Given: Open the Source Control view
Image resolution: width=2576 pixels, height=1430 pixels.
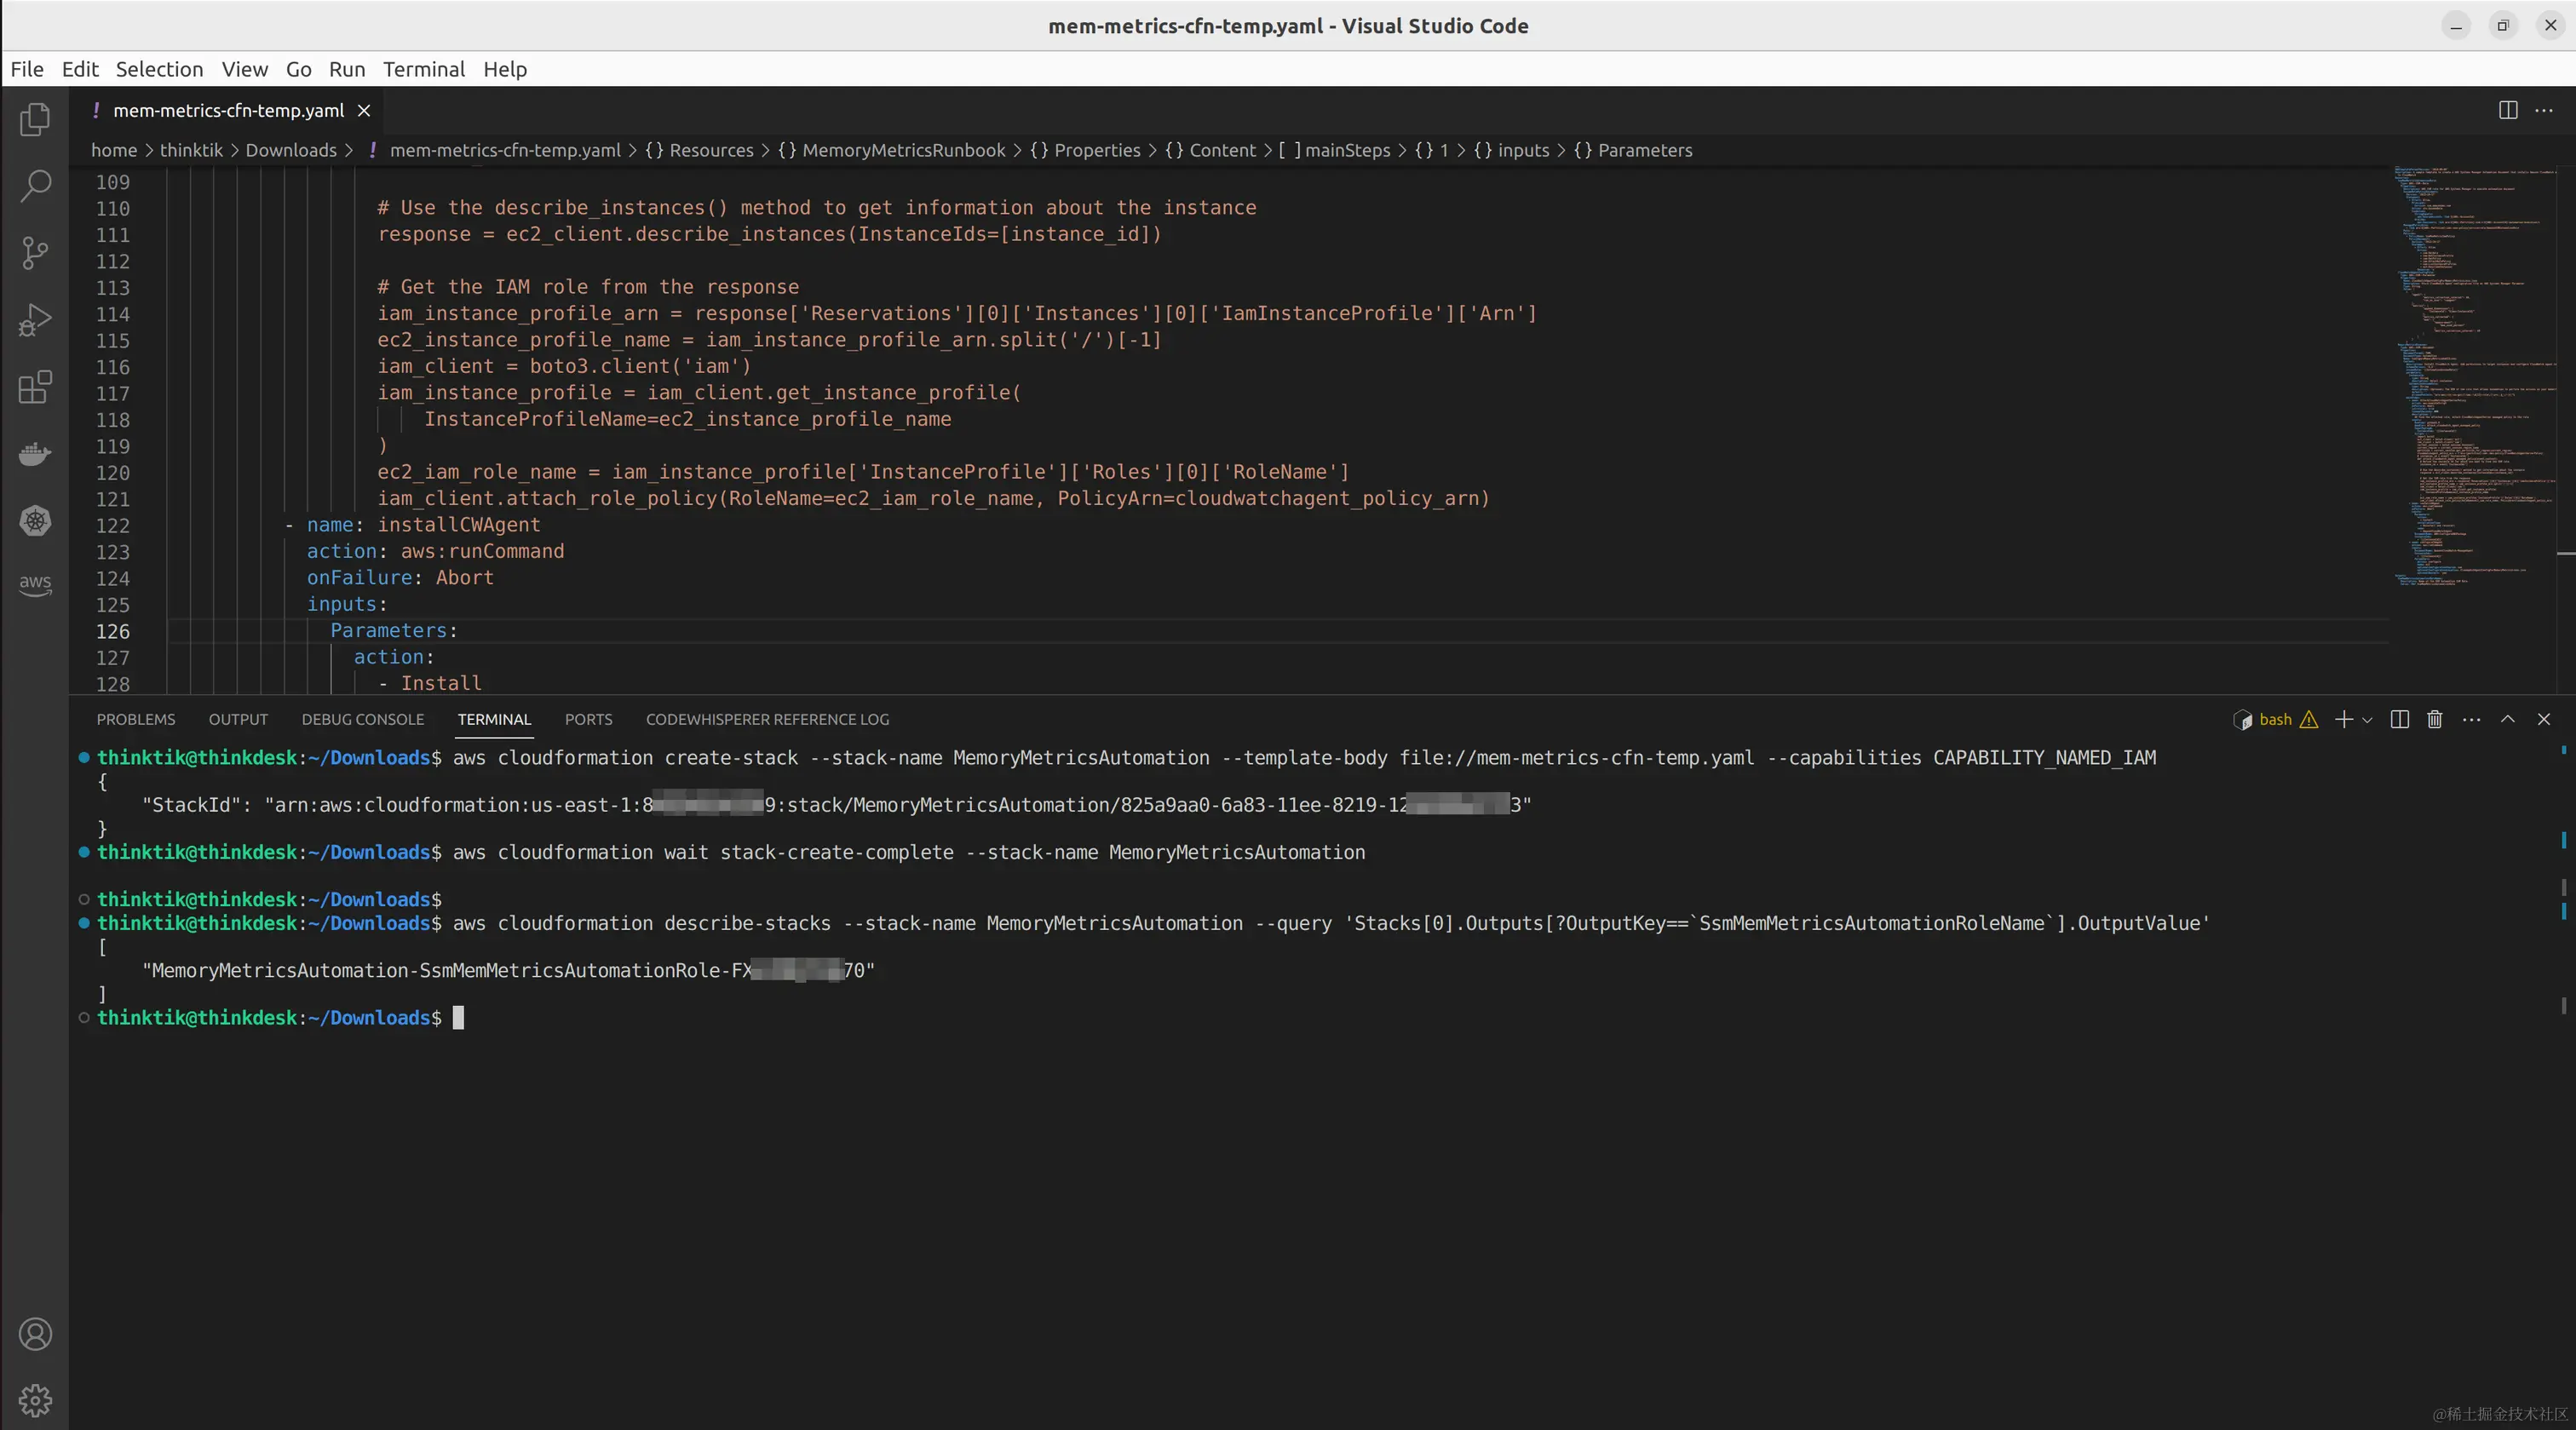Looking at the screenshot, I should point(35,253).
